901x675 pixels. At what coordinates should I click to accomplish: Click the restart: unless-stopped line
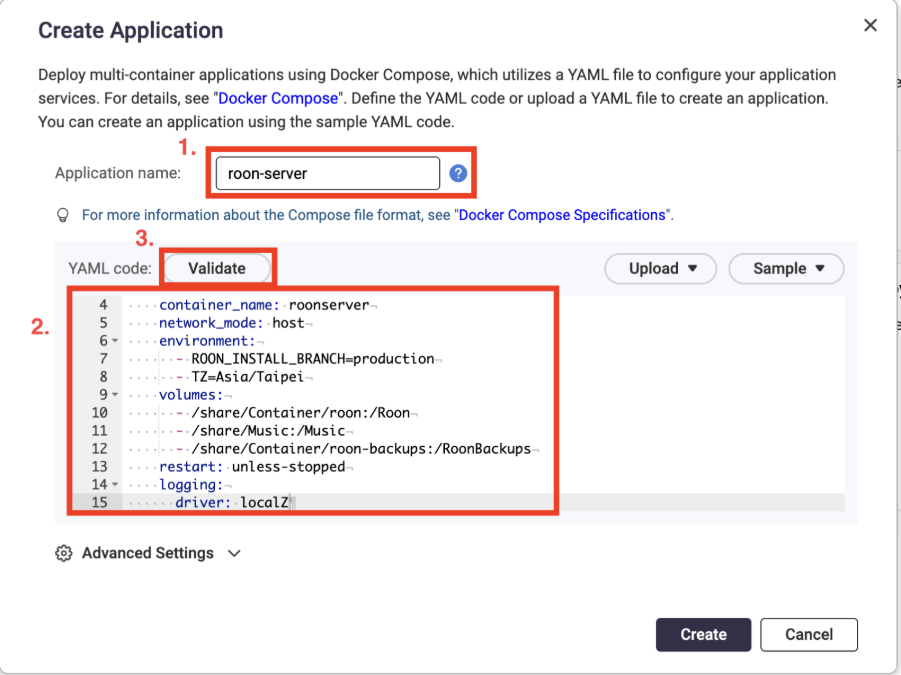252,466
